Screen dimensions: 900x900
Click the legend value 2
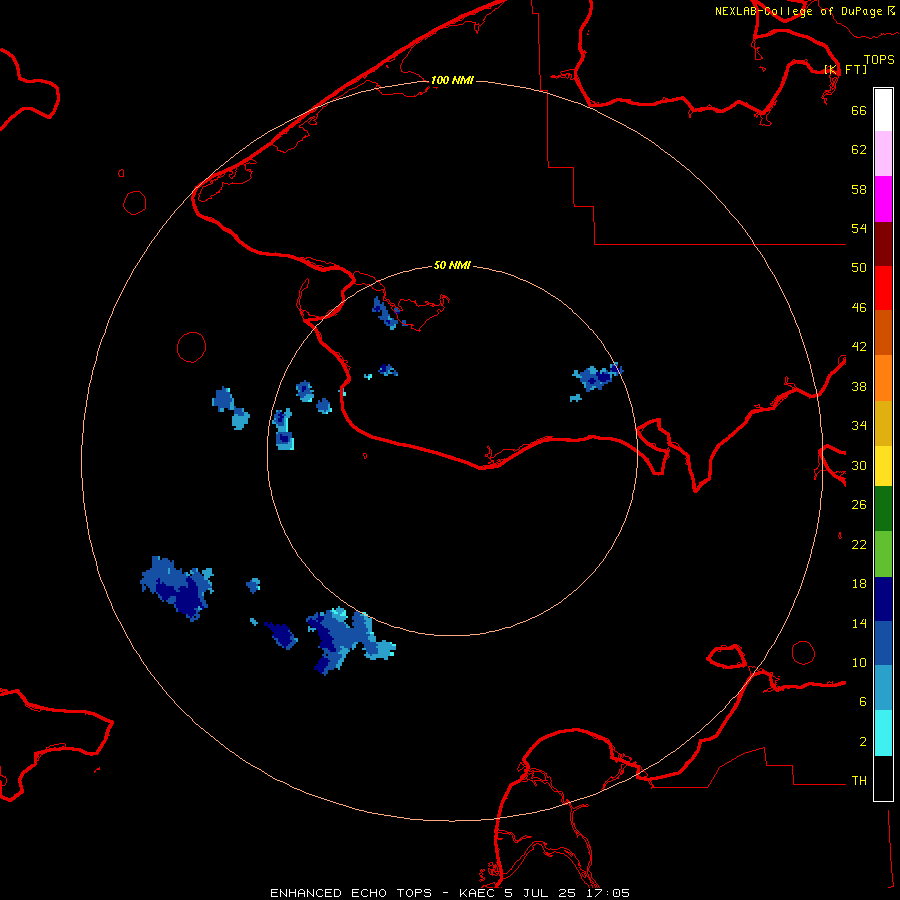[863, 742]
